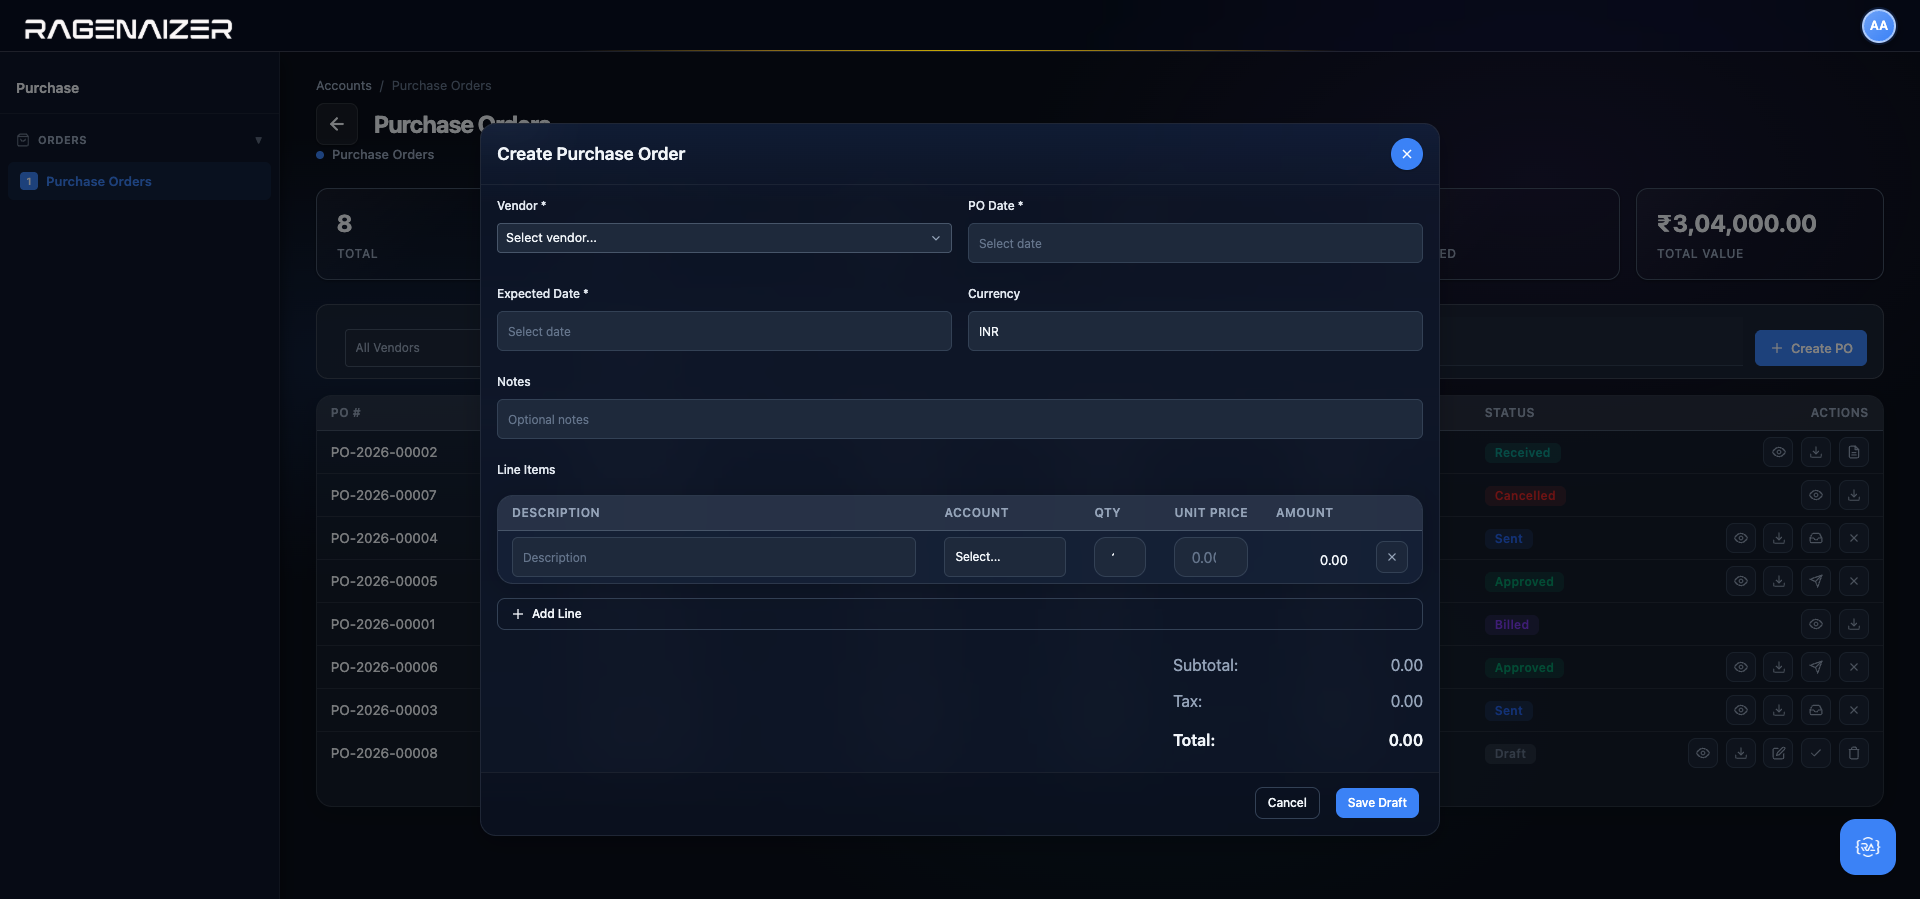1920x899 pixels.
Task: Select Purchase Orders in the sidebar
Action: [139, 181]
